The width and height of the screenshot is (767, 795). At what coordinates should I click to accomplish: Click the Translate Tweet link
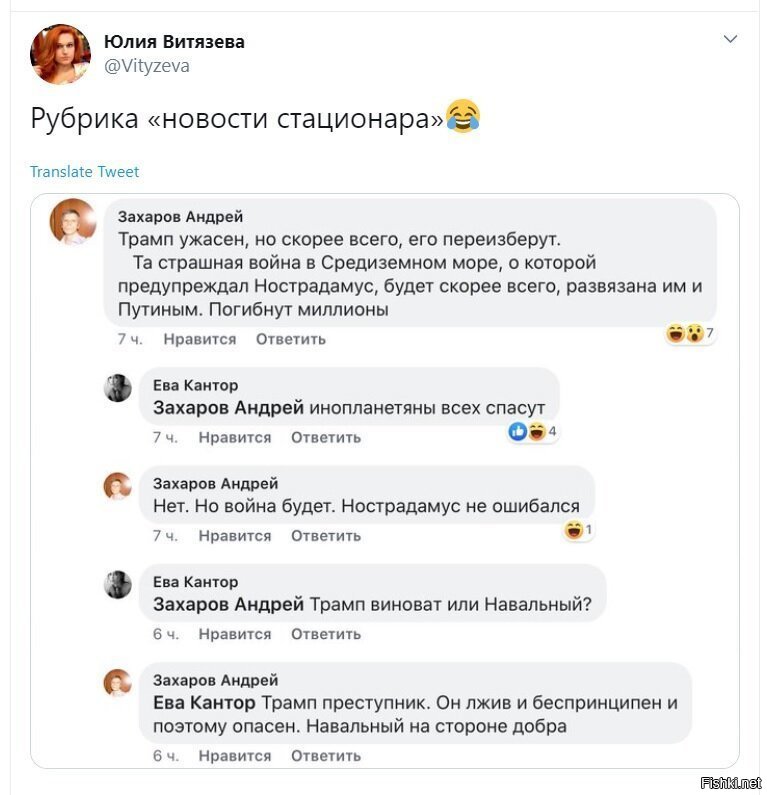[x=84, y=171]
